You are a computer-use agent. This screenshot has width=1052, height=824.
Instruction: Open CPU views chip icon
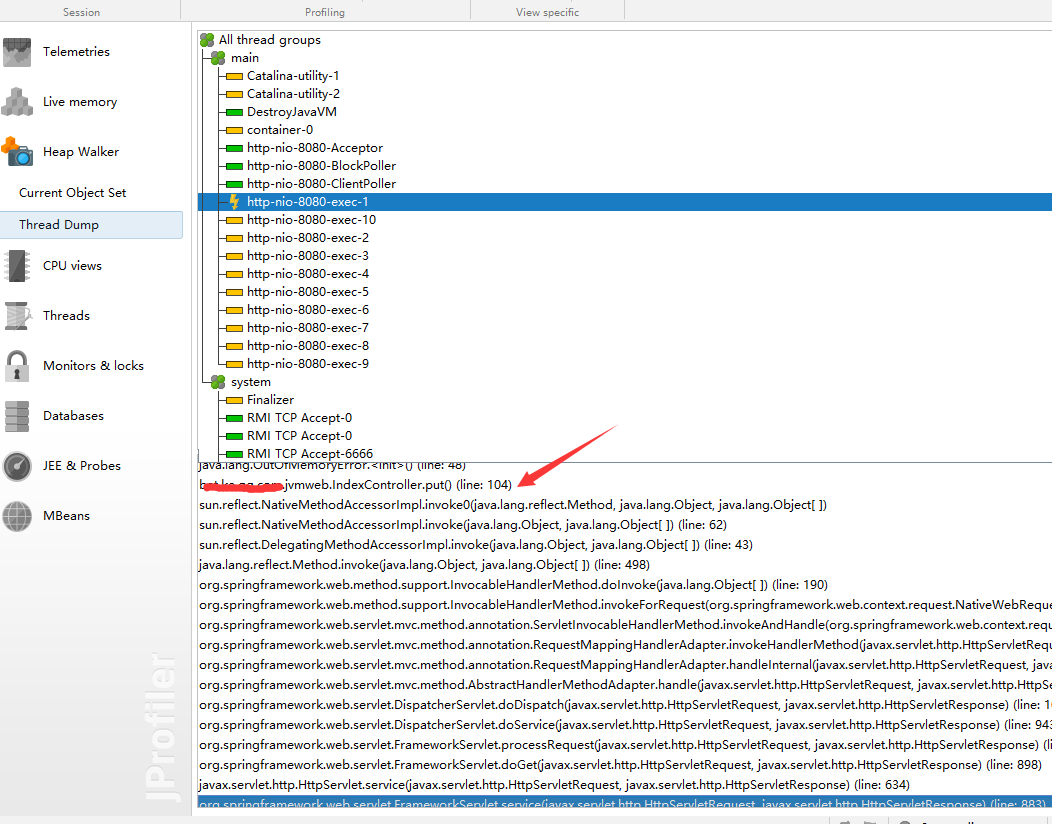17,266
